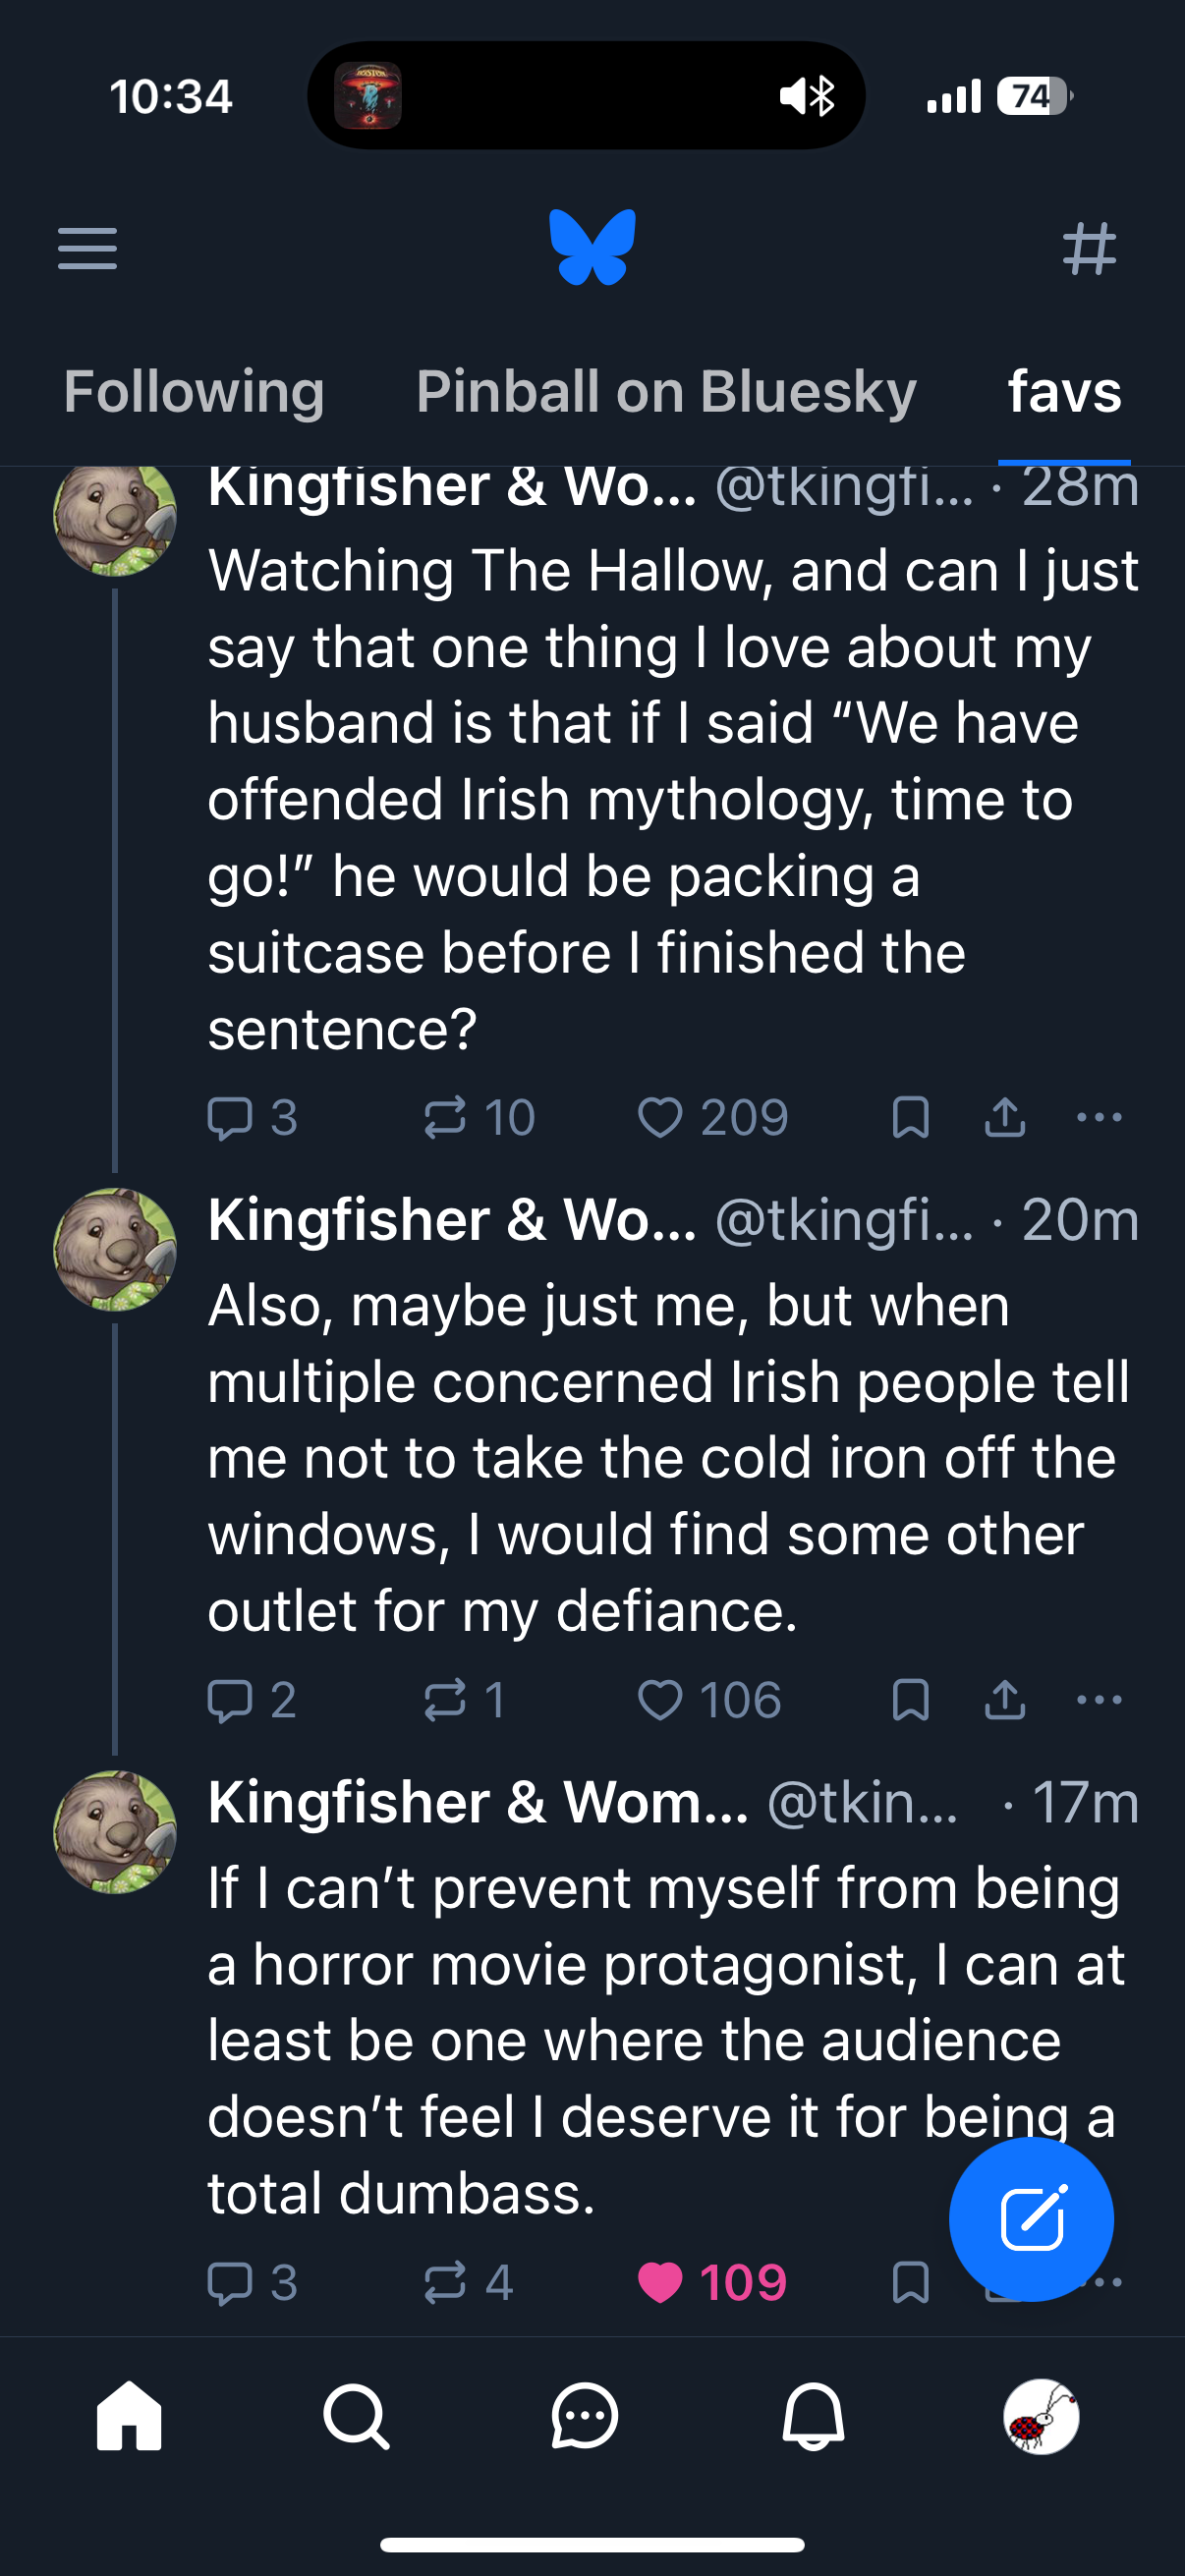Open more options on the 20m post
Screen dimensions: 1185x2576
pos(1099,1700)
